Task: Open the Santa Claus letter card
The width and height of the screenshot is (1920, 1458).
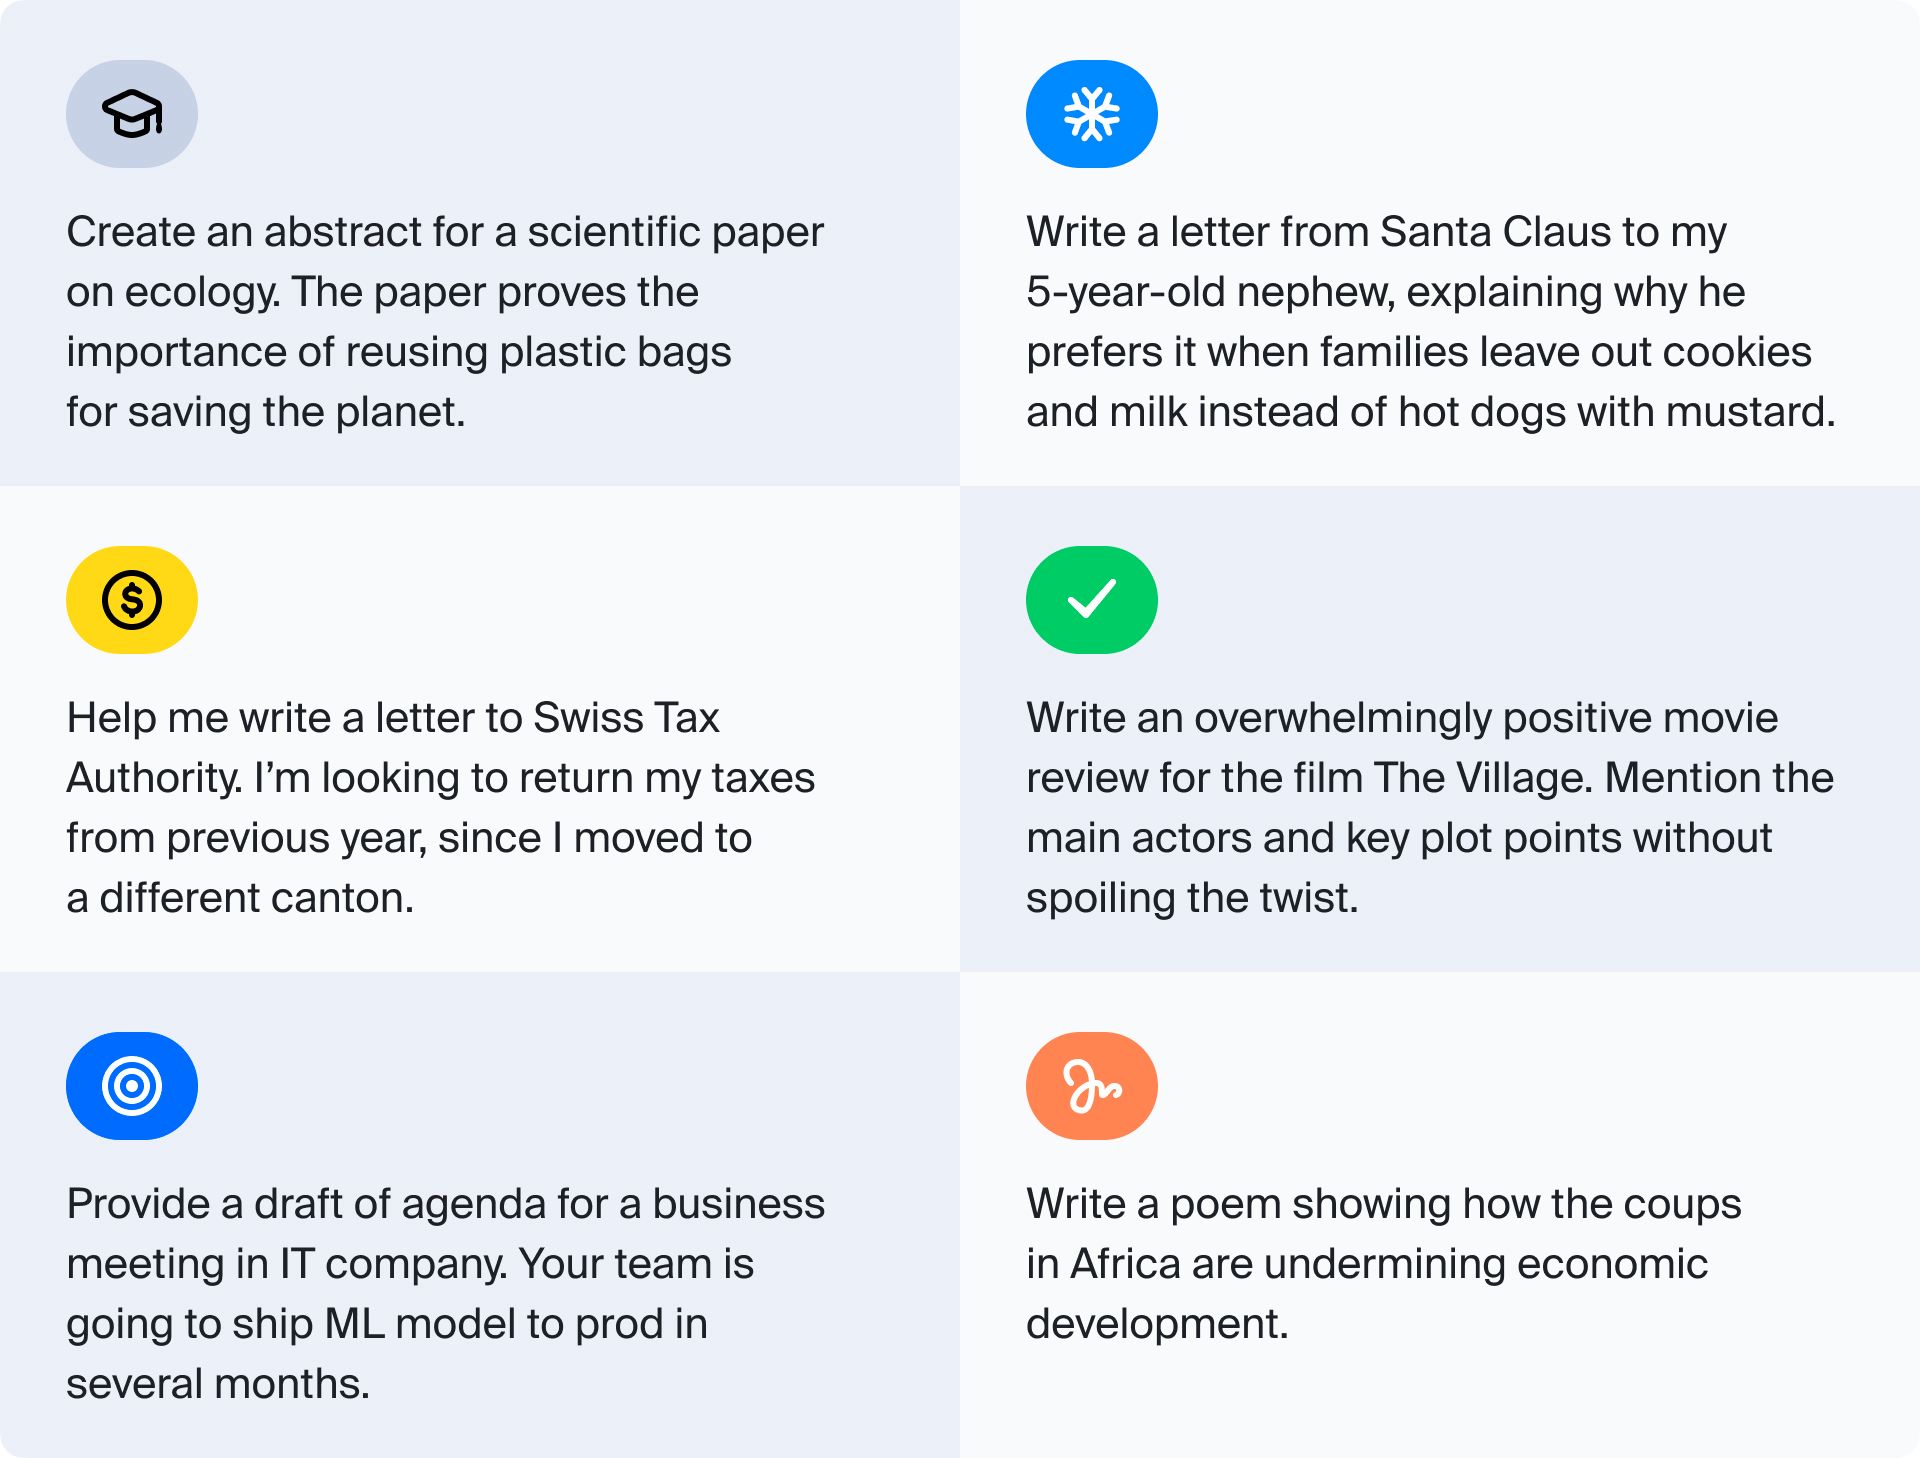Action: 1440,243
